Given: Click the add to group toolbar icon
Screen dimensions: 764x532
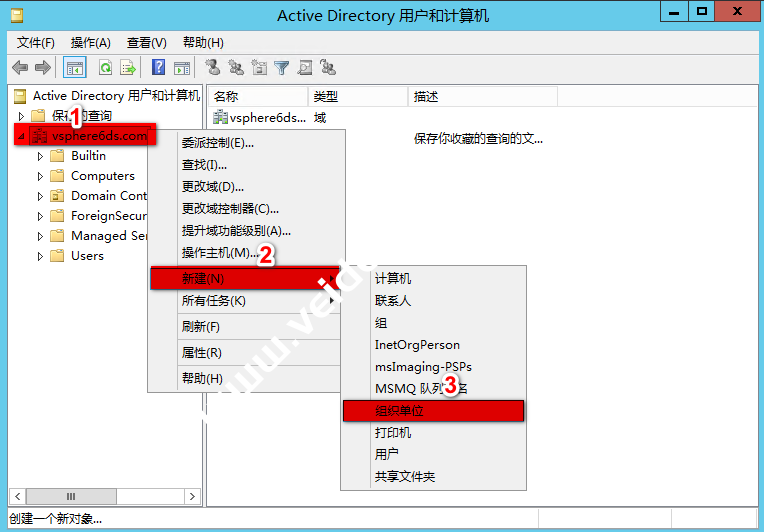Looking at the screenshot, I should pyautogui.click(x=328, y=67).
